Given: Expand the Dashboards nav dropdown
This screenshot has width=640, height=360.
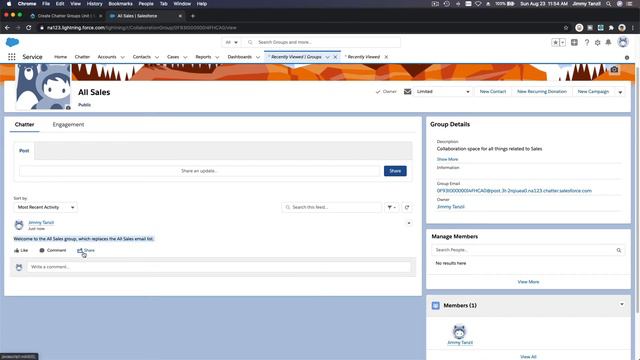Looking at the screenshot, I should tap(258, 57).
